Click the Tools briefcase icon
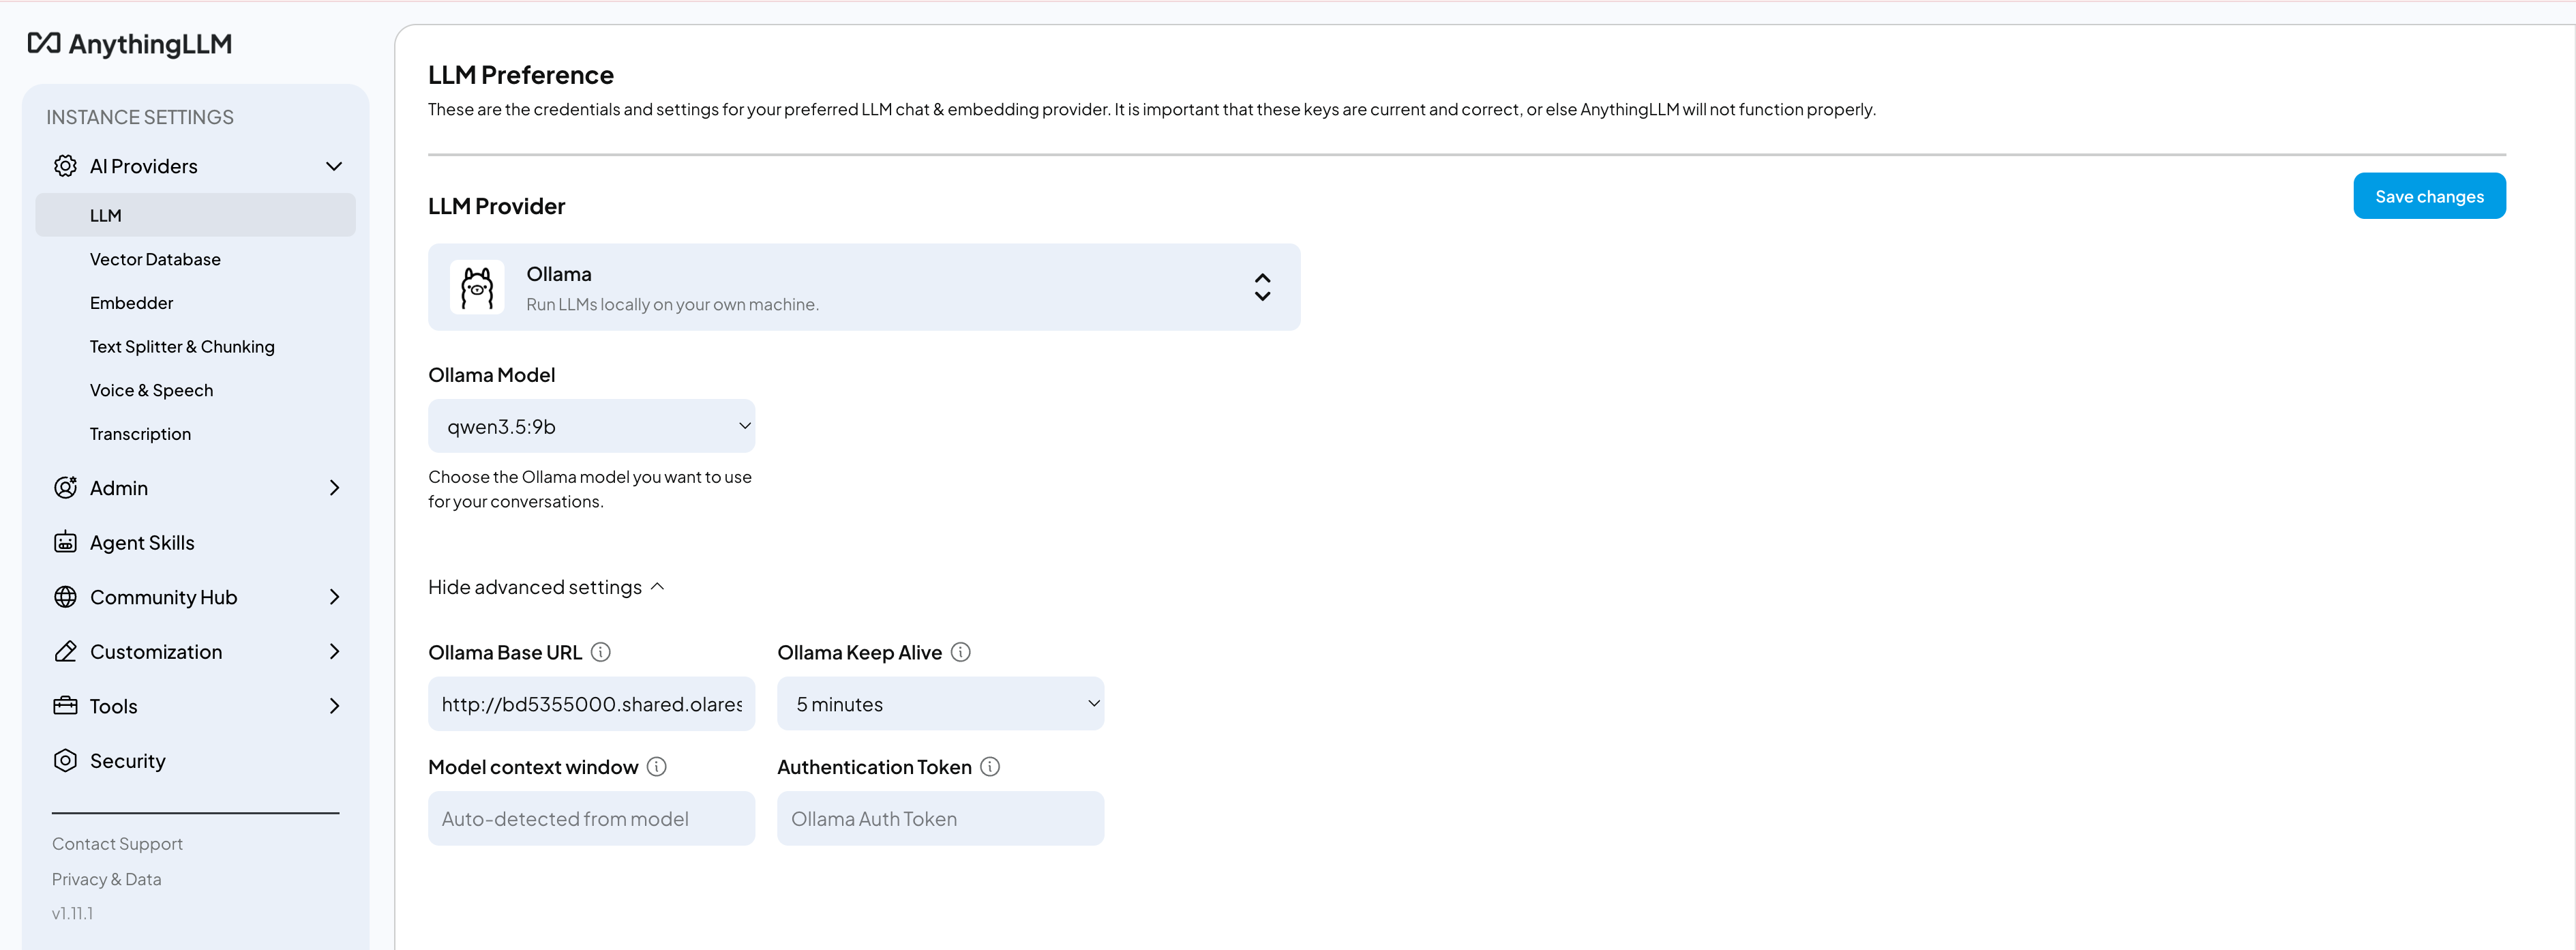 click(65, 705)
